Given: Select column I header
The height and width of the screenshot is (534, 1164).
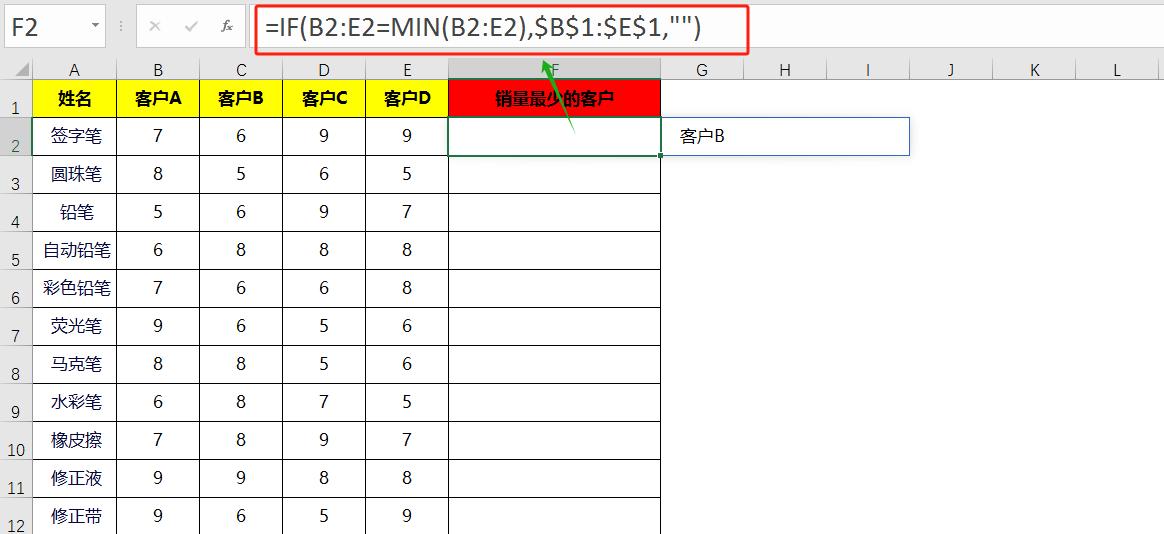Looking at the screenshot, I should pos(869,70).
